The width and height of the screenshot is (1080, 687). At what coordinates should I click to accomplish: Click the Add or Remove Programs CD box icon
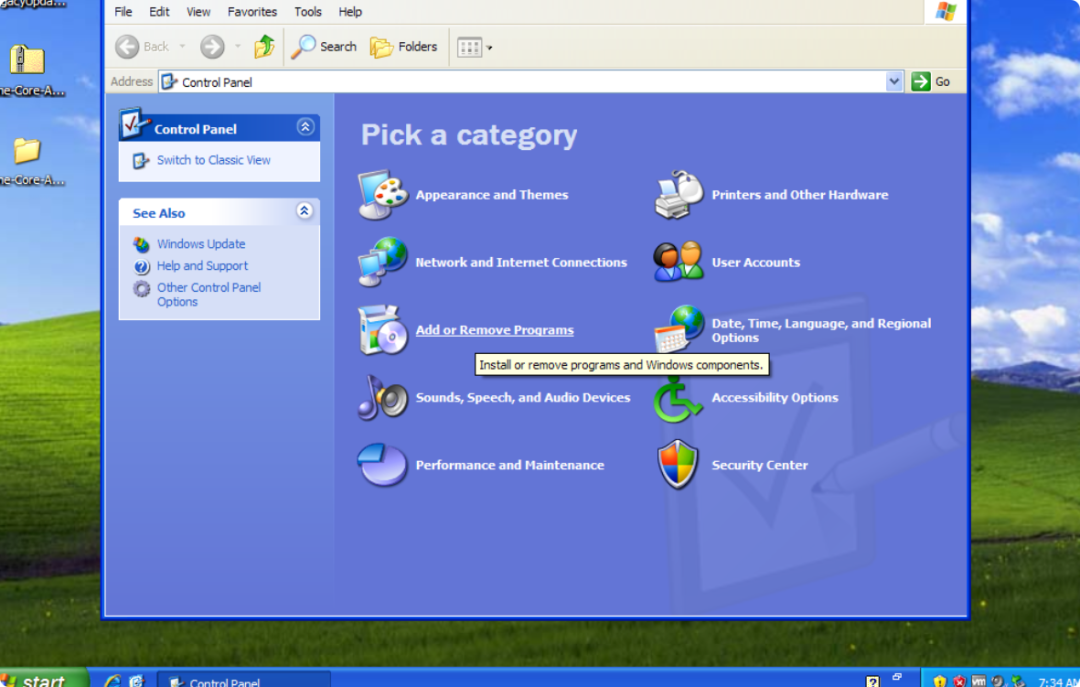383,330
